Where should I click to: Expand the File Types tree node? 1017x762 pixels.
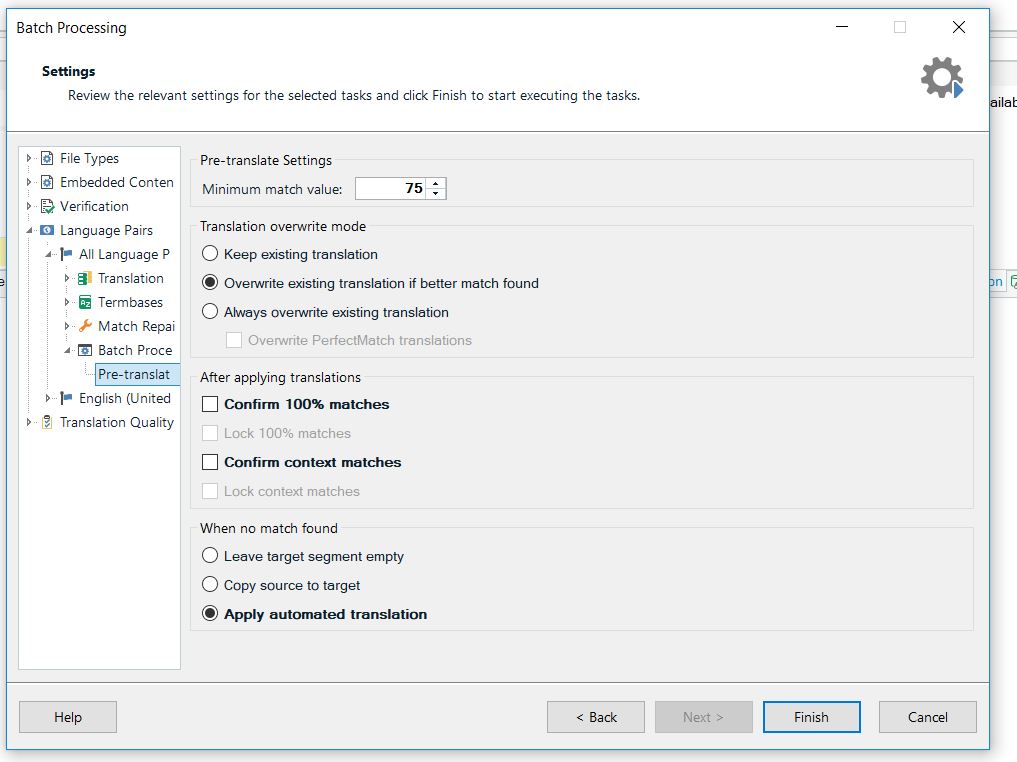coord(28,158)
